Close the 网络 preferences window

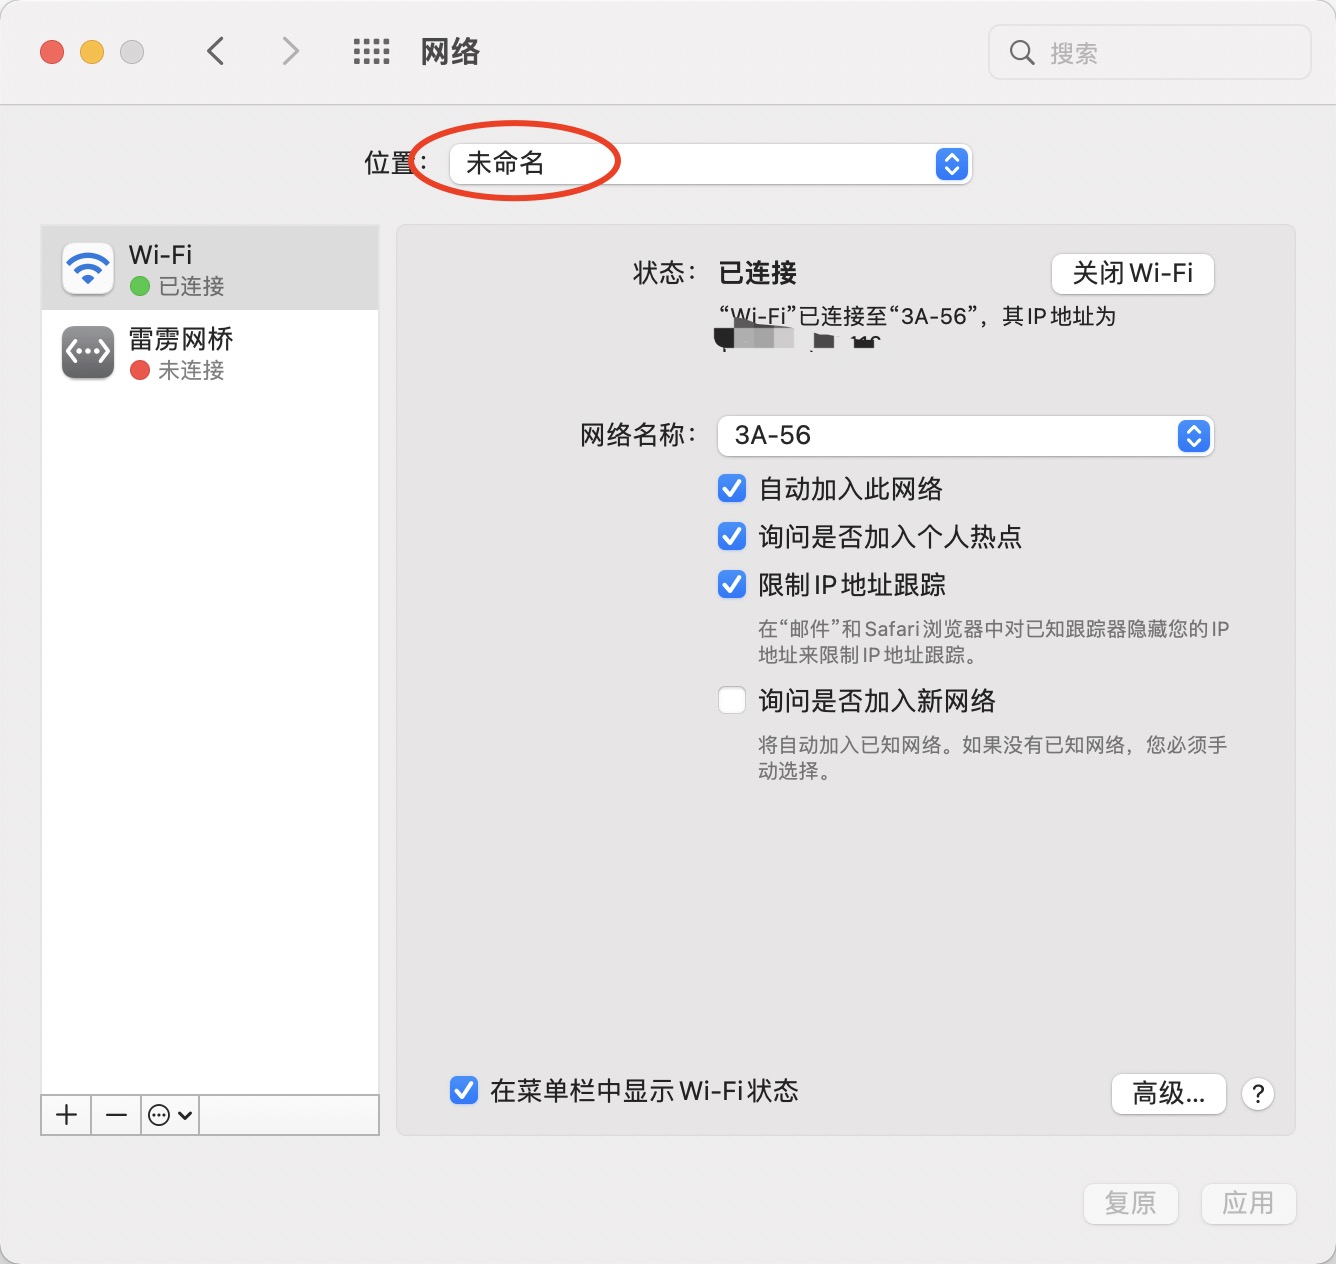pos(52,52)
